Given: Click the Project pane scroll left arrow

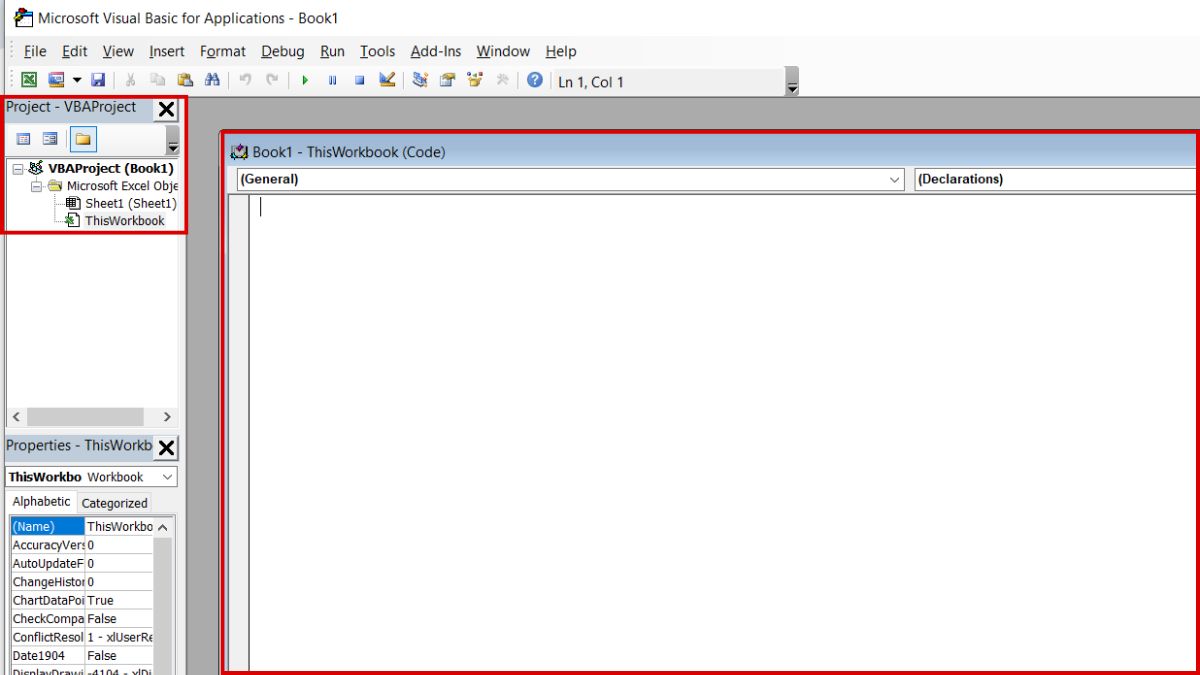Looking at the screenshot, I should pos(16,417).
